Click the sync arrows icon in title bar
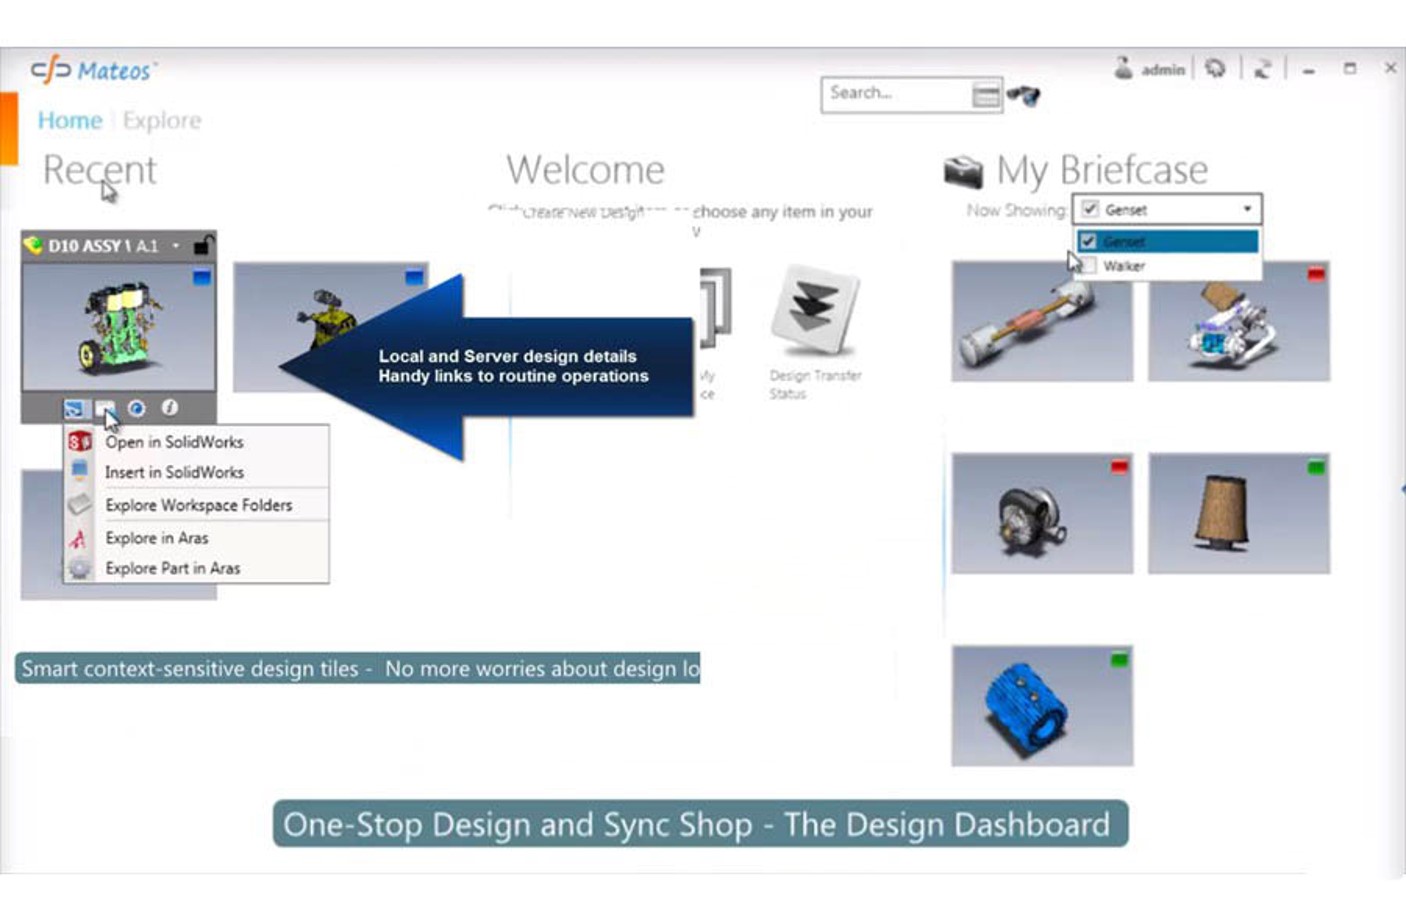The height and width of the screenshot is (922, 1406). pyautogui.click(x=1262, y=69)
